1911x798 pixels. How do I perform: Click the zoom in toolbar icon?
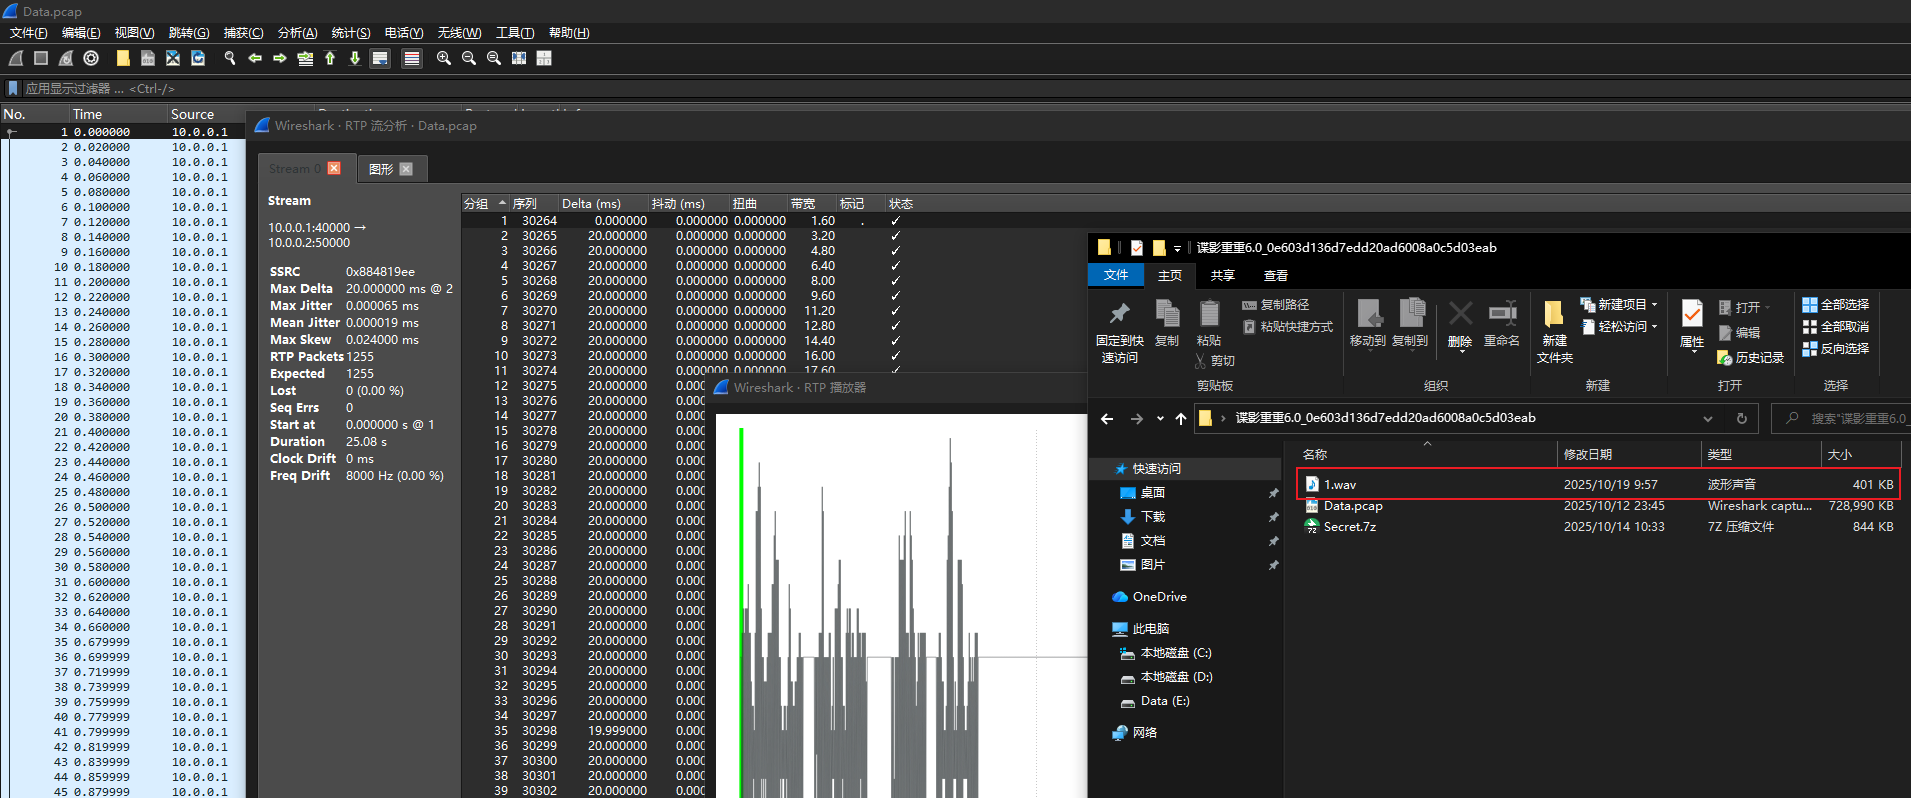444,58
